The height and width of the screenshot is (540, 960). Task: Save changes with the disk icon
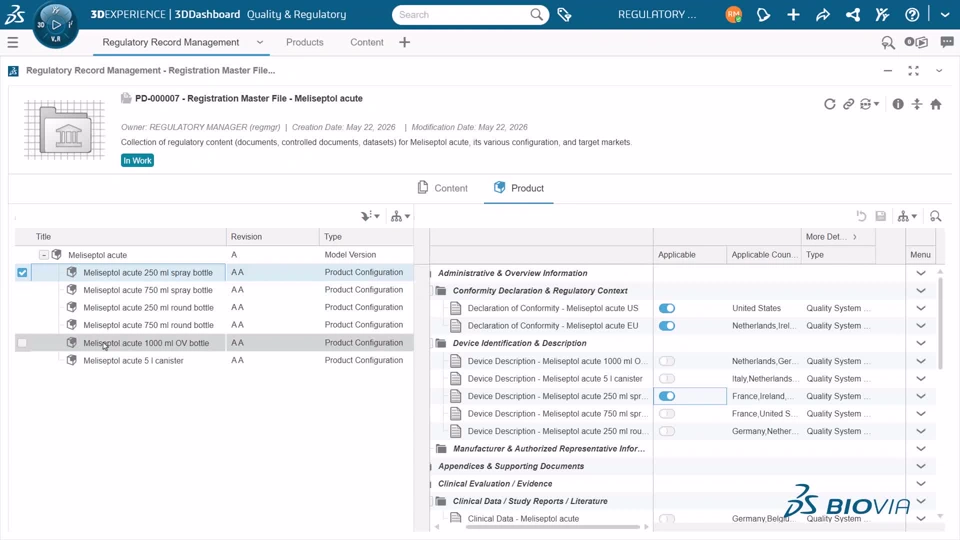[x=880, y=216]
